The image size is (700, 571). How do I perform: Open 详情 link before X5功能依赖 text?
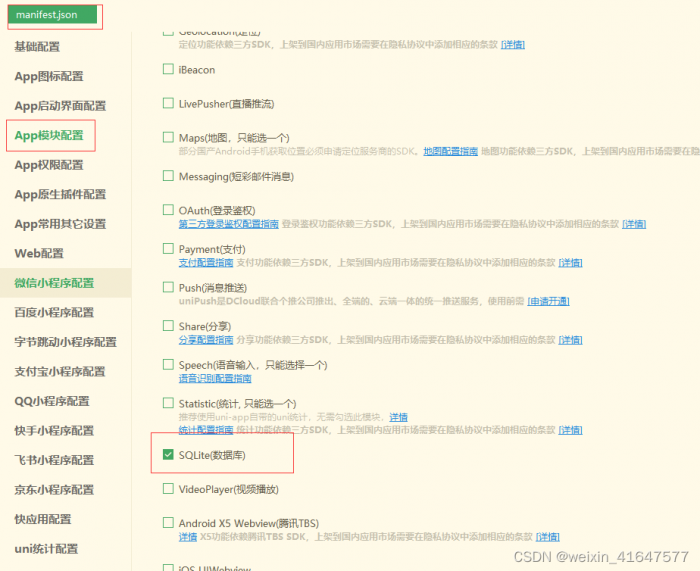coord(188,537)
